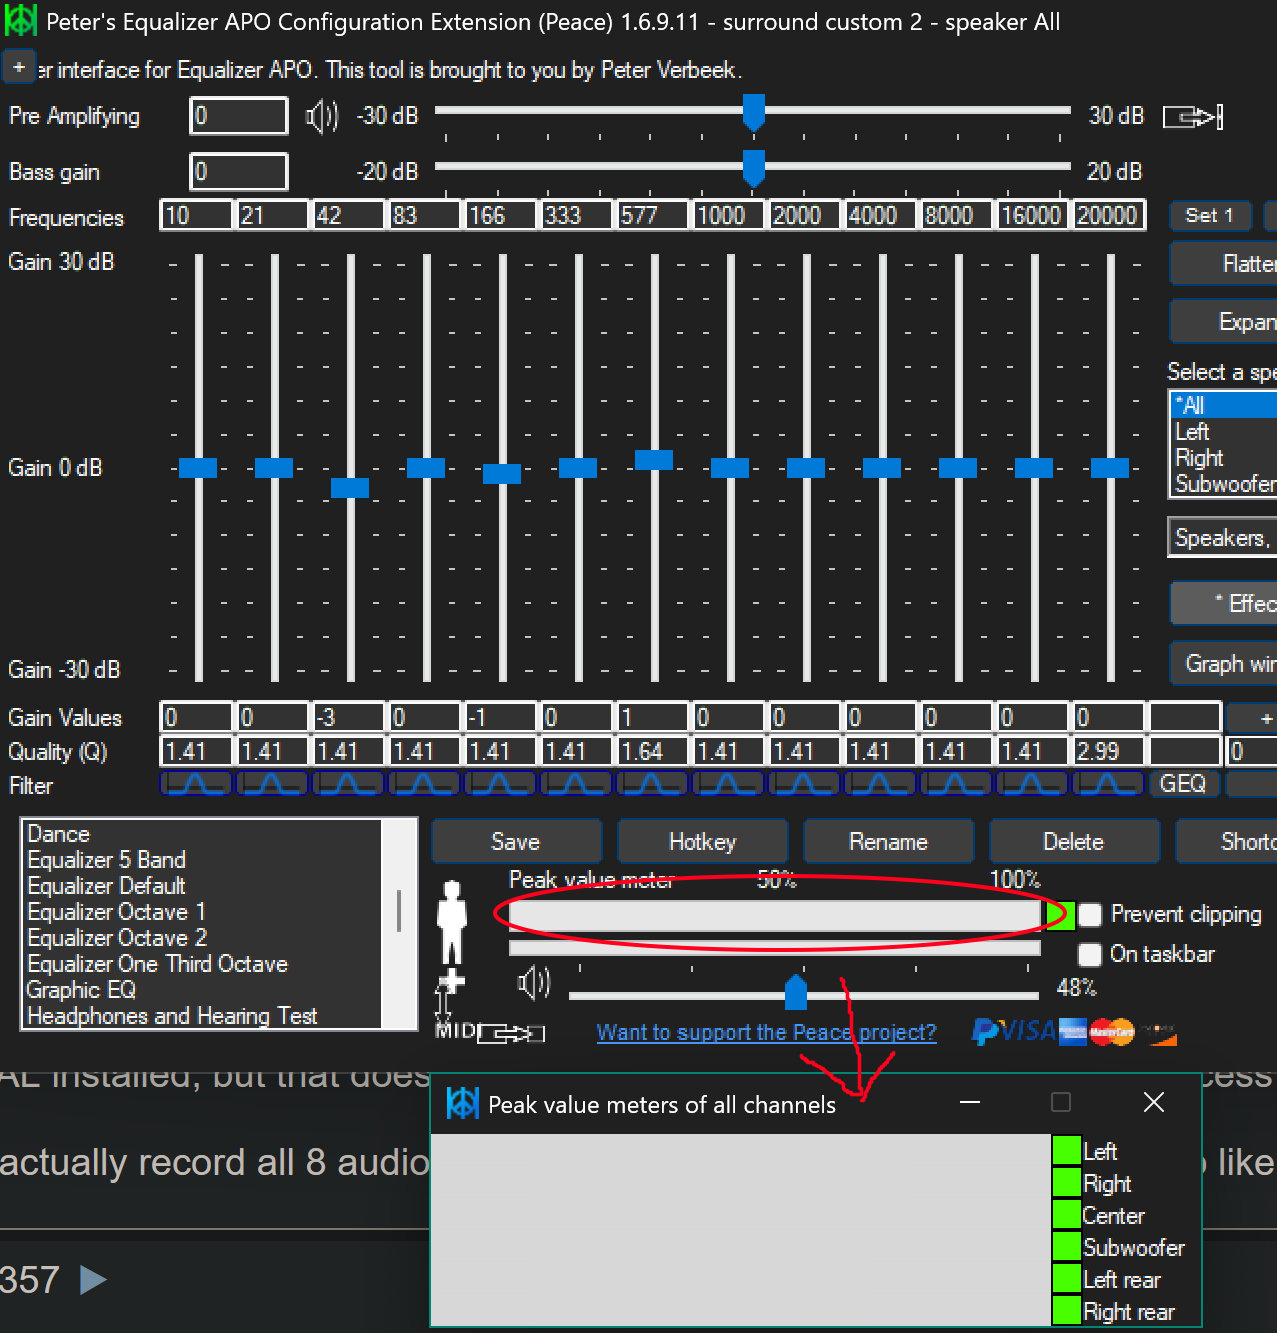
Task: Open the filter type icon for the 16000 Hz band
Action: [x=1032, y=784]
